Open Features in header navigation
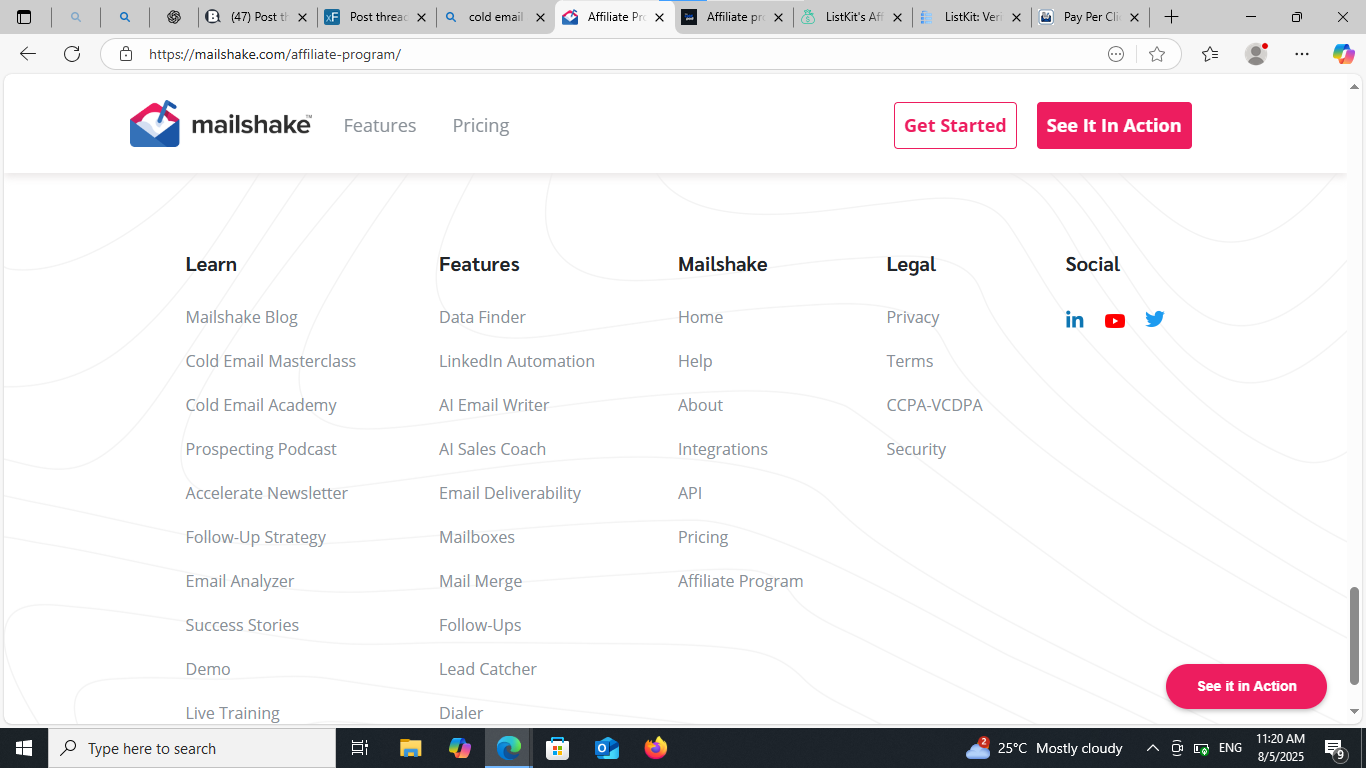Viewport: 1366px width, 768px height. [380, 125]
